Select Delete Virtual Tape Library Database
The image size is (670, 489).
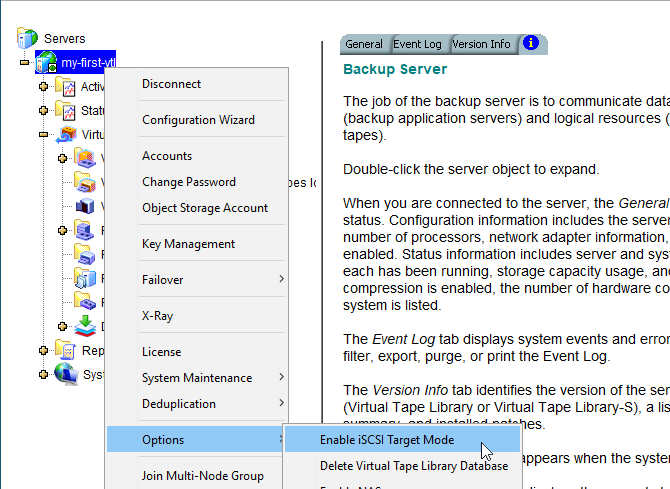tap(402, 465)
